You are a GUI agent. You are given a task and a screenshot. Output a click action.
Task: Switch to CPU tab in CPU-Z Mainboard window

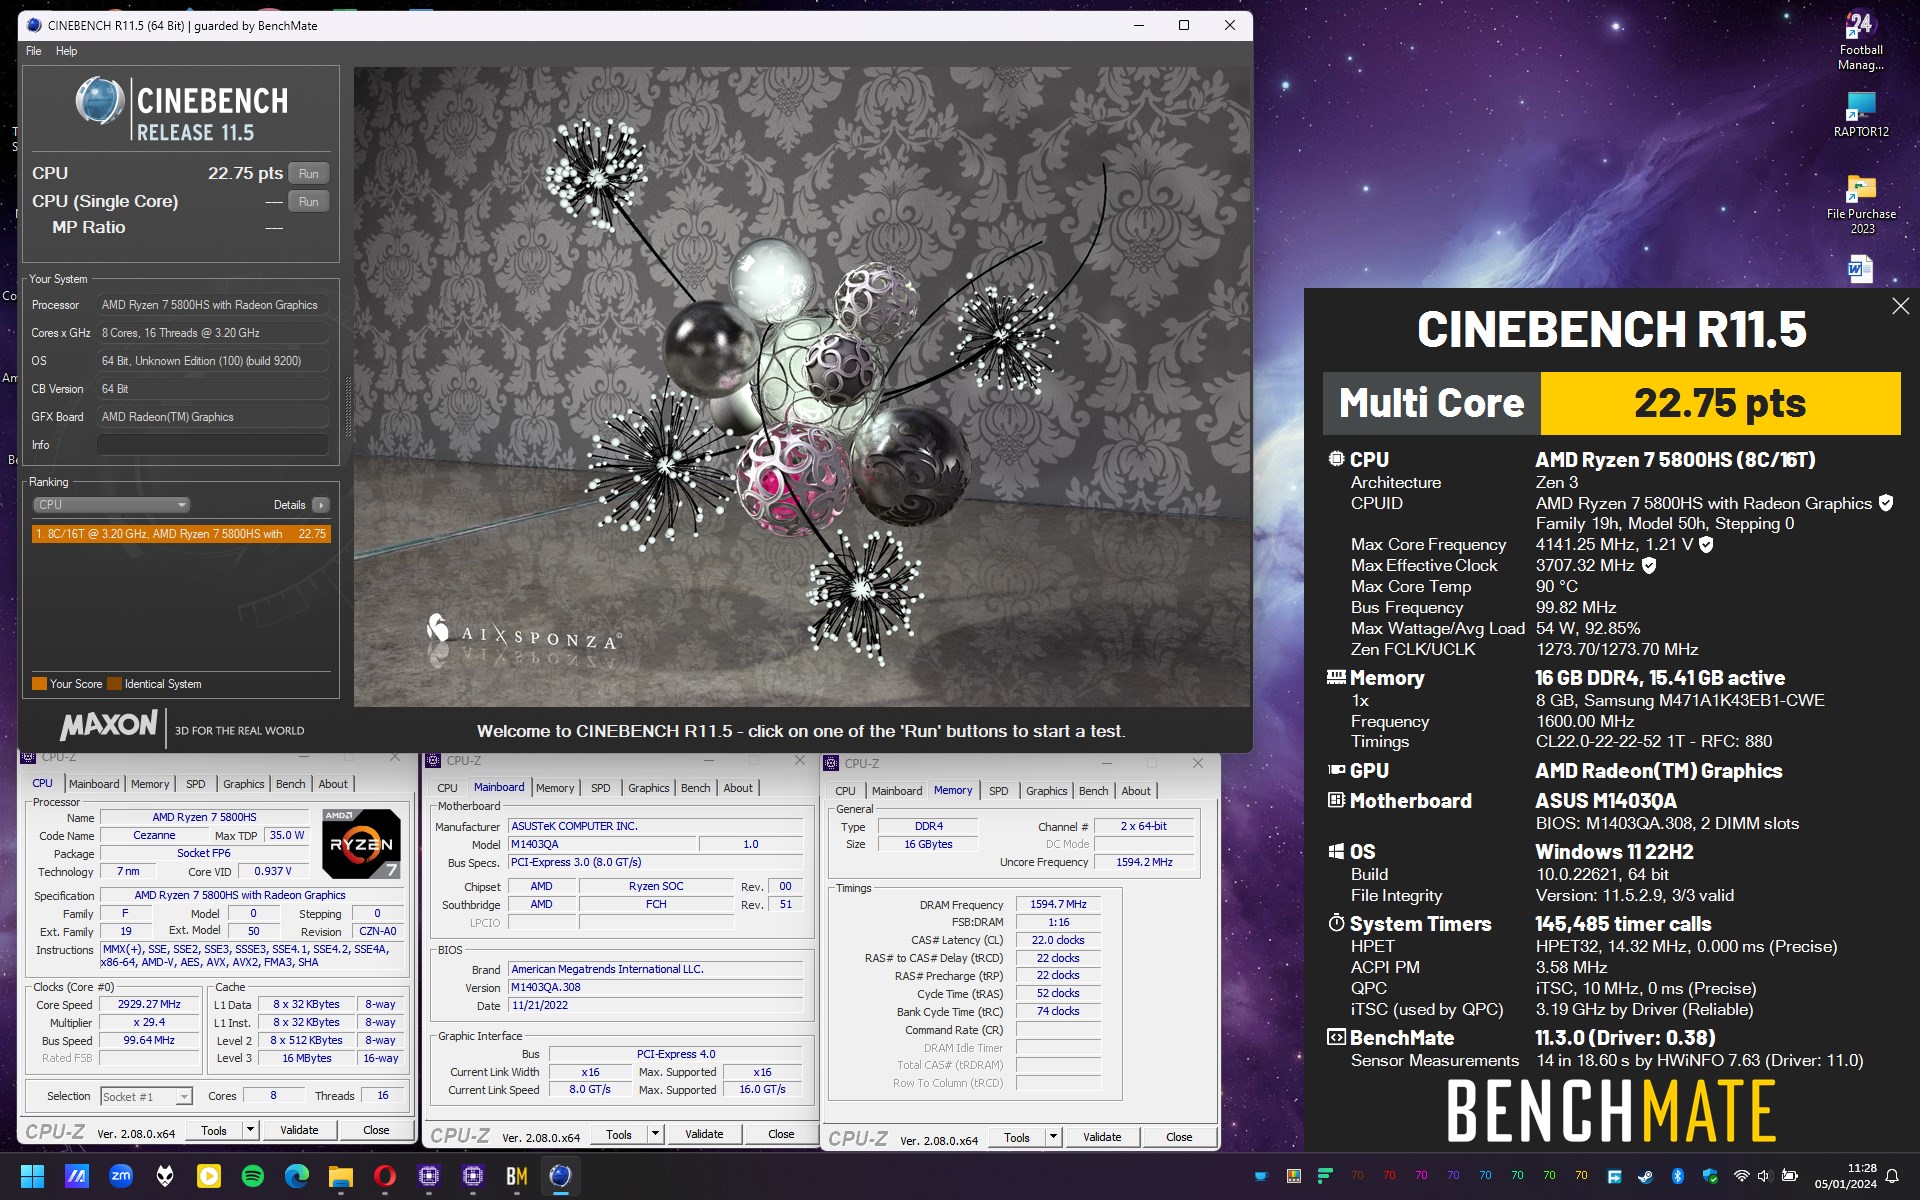[447, 788]
